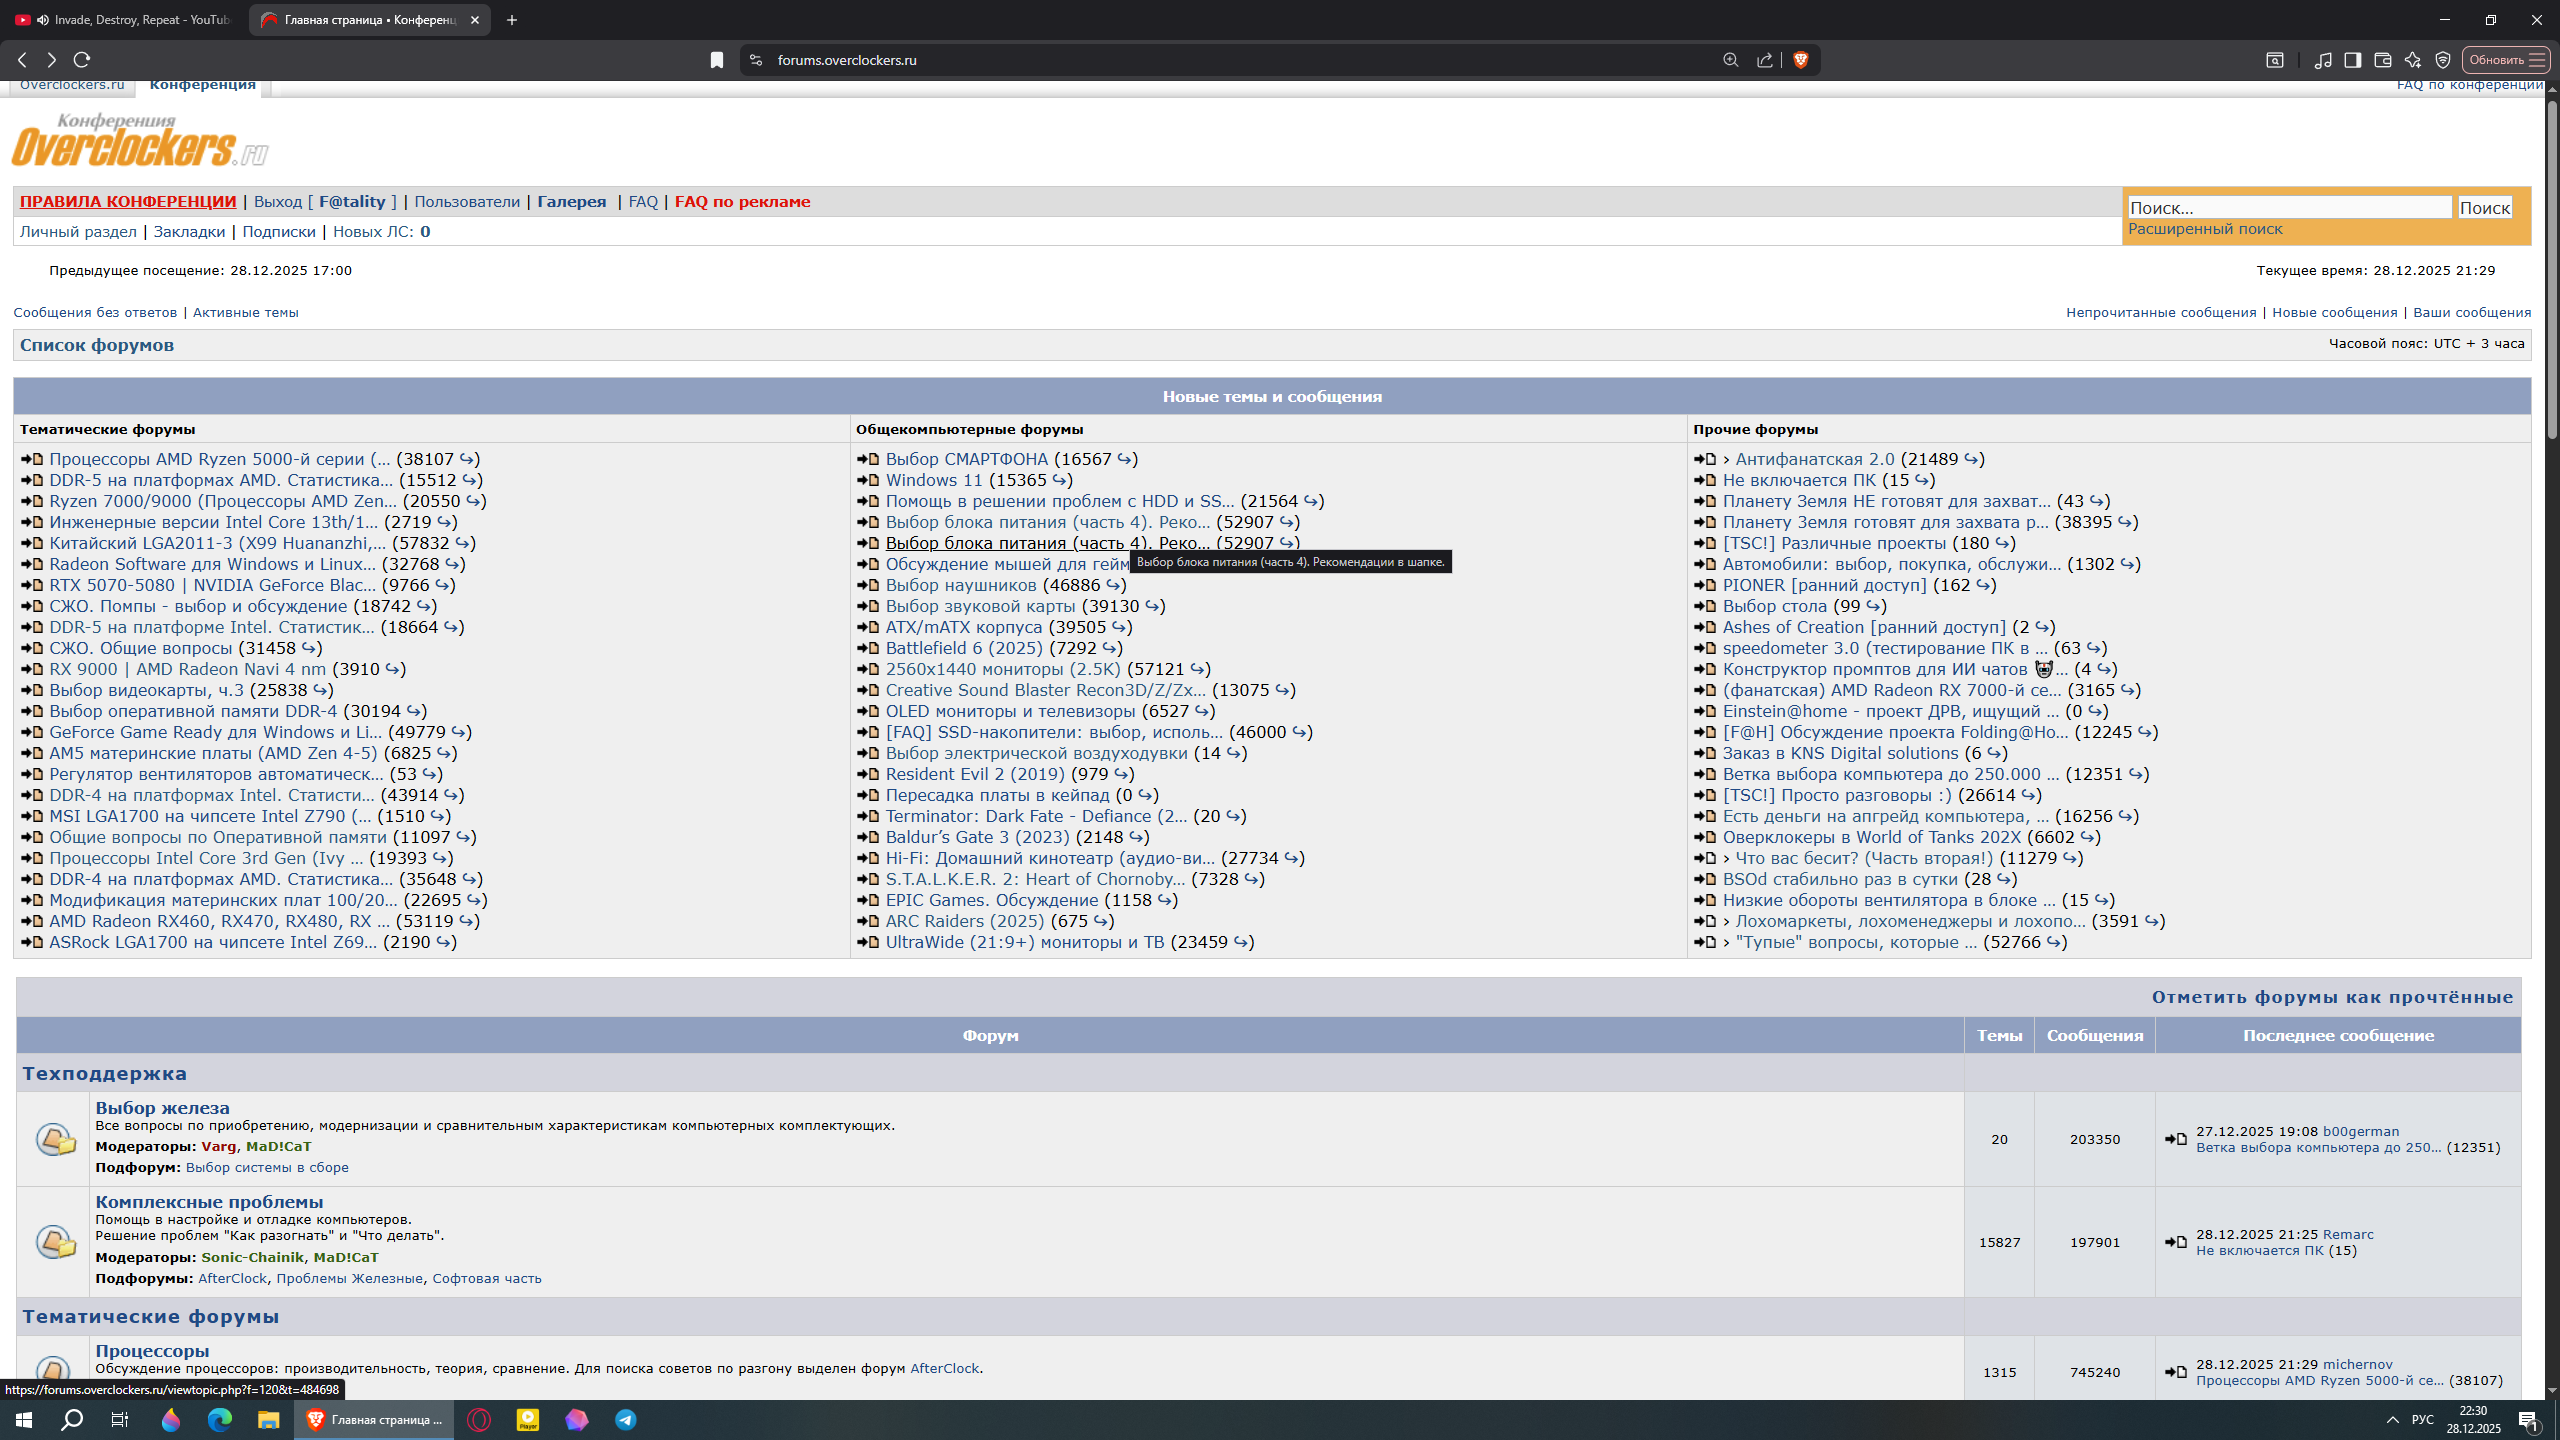This screenshot has height=1440, width=2560.
Task: Open ПРАВИЛА КОНФЕРЕНЦИИ link
Action: tap(128, 202)
